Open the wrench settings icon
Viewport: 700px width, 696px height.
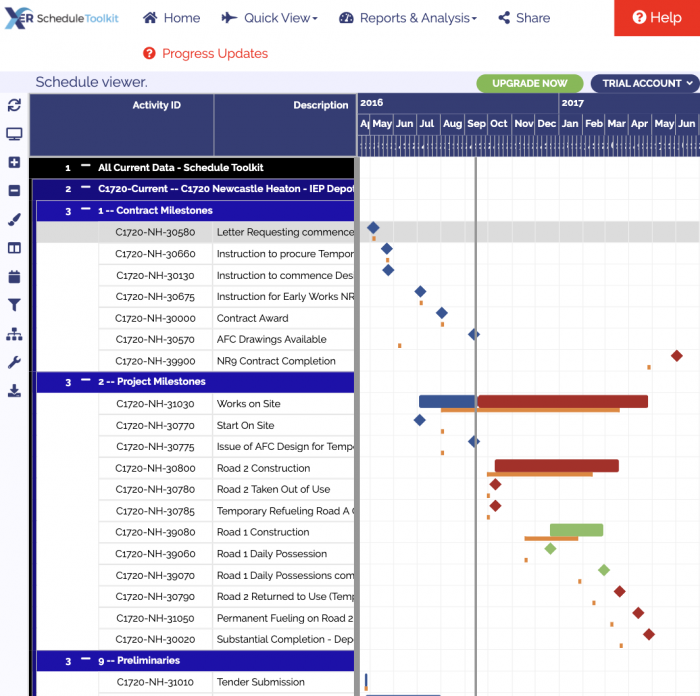(x=14, y=363)
